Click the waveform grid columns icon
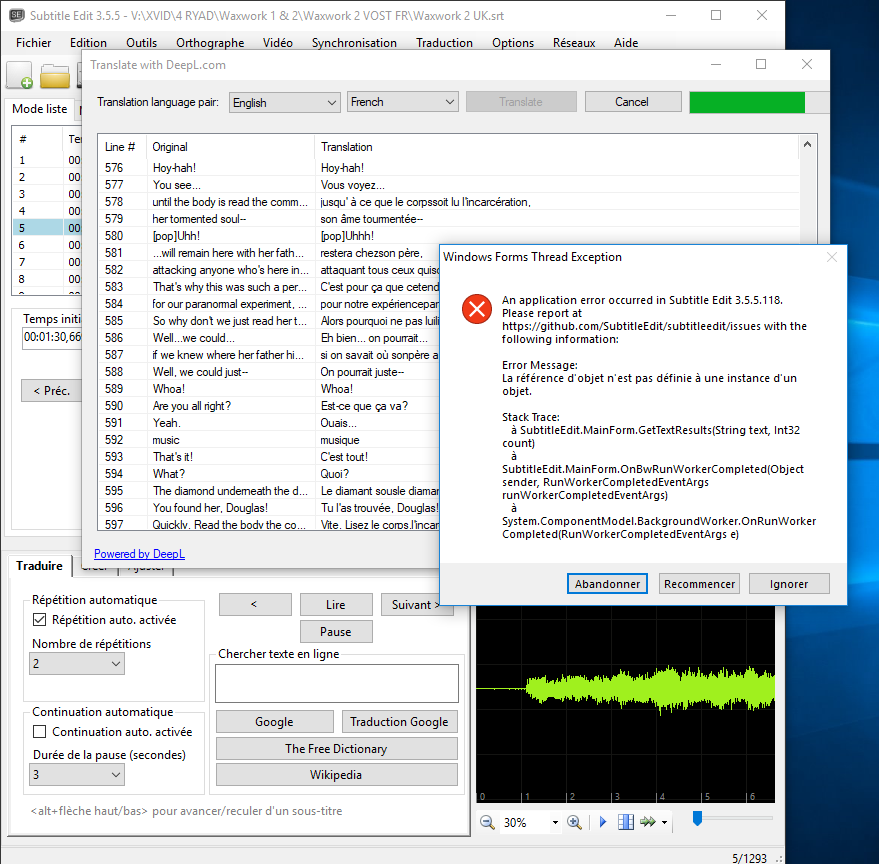 [626, 822]
